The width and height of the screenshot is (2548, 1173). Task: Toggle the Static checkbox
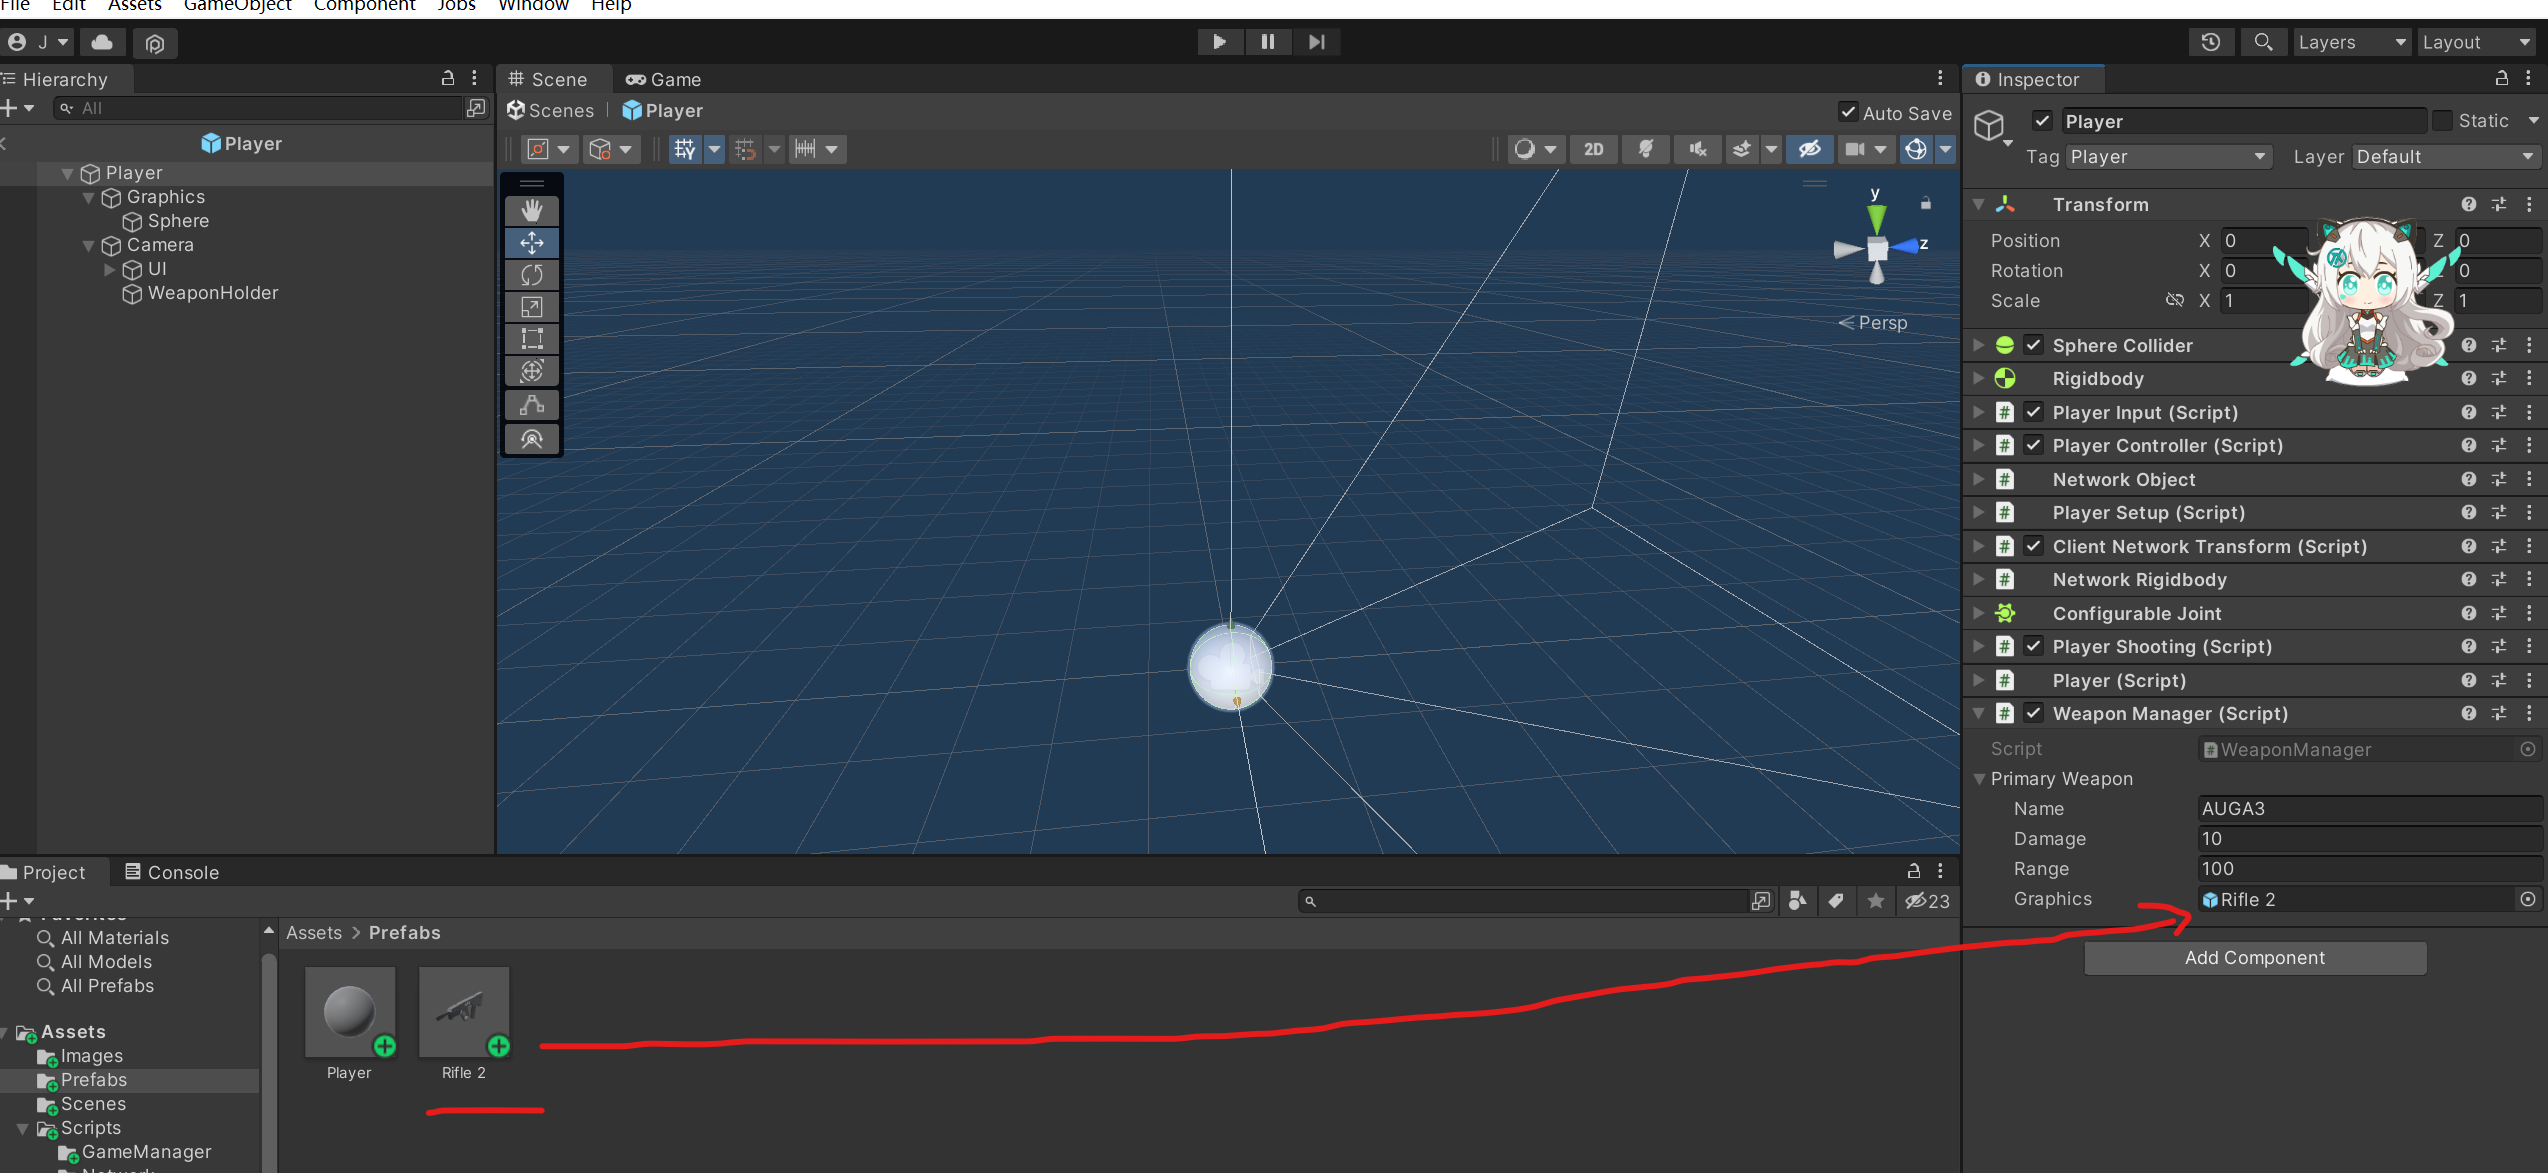(2443, 121)
